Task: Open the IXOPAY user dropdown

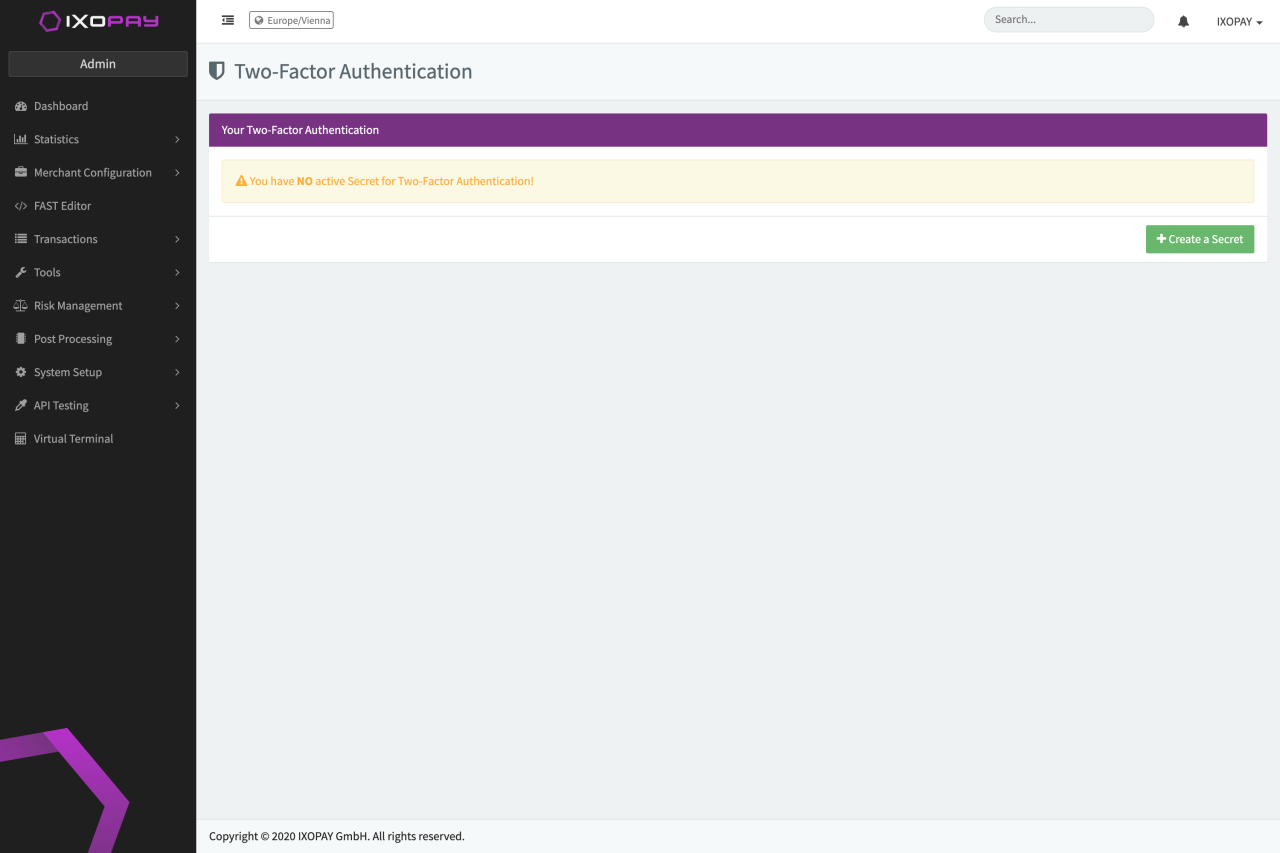Action: tap(1239, 21)
